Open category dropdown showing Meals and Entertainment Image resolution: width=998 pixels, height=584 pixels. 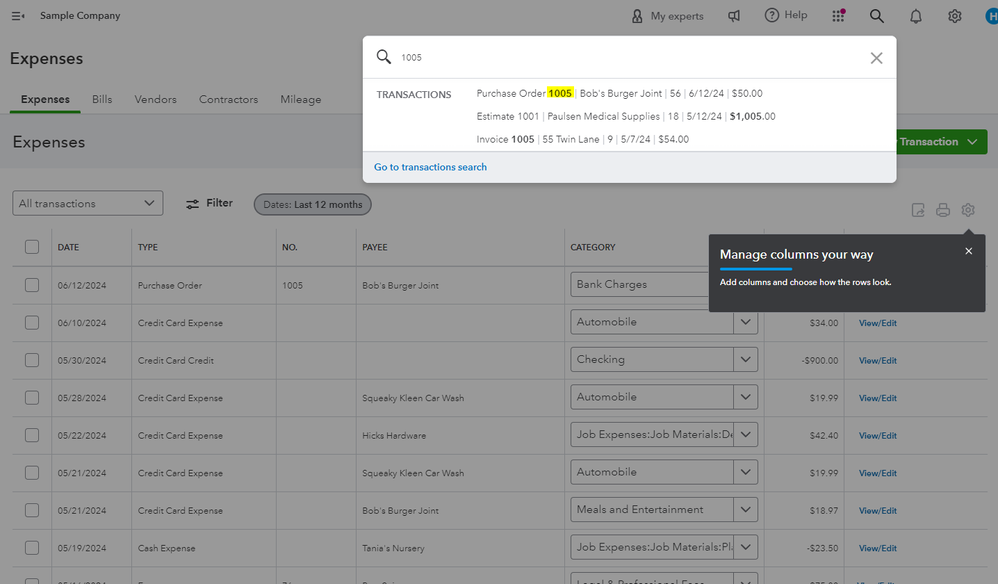[745, 510]
